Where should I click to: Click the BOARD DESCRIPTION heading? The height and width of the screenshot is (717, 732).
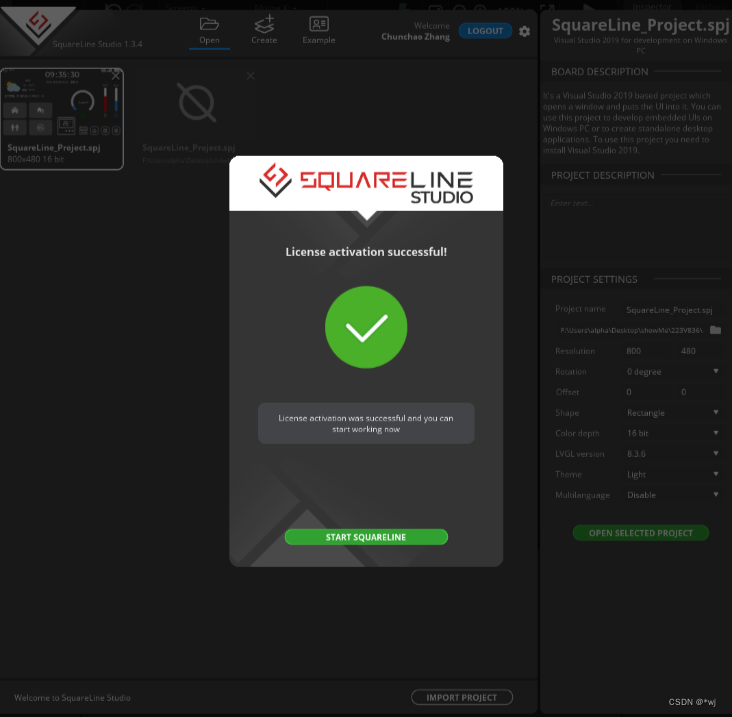coord(599,71)
